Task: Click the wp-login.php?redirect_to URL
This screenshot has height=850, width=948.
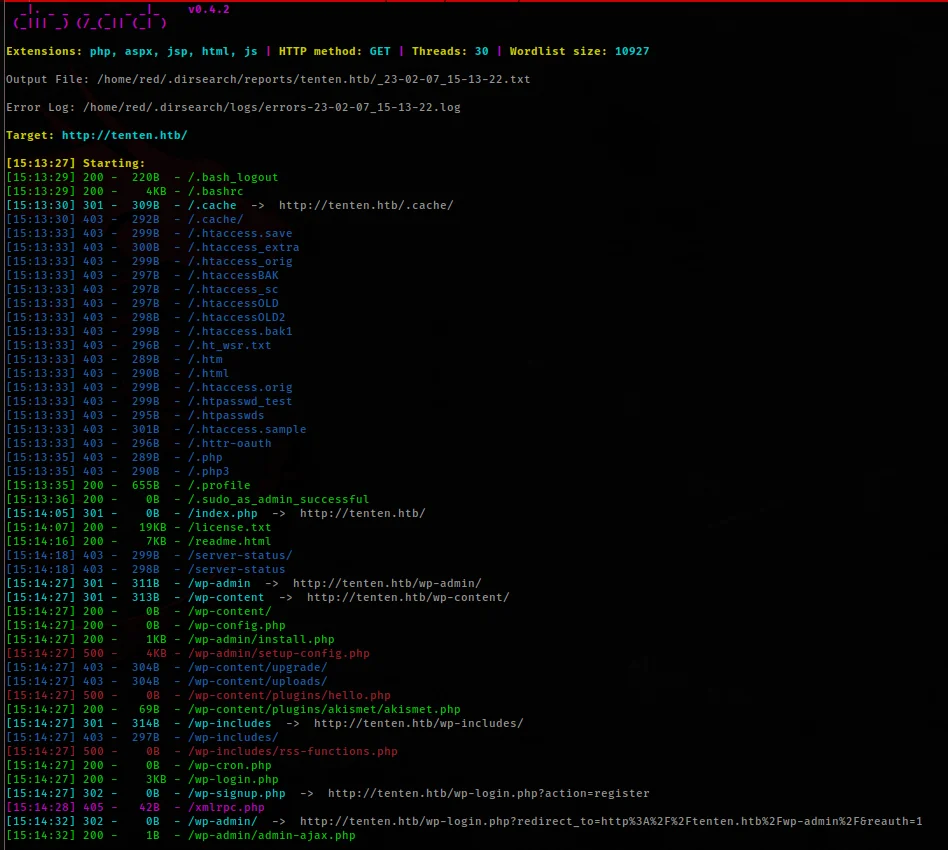Action: tap(611, 821)
